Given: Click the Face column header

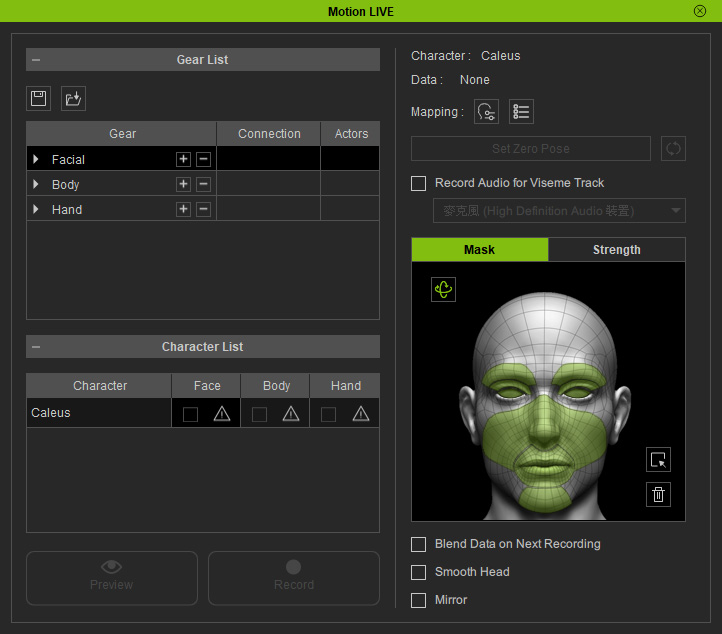Looking at the screenshot, I should [x=206, y=385].
